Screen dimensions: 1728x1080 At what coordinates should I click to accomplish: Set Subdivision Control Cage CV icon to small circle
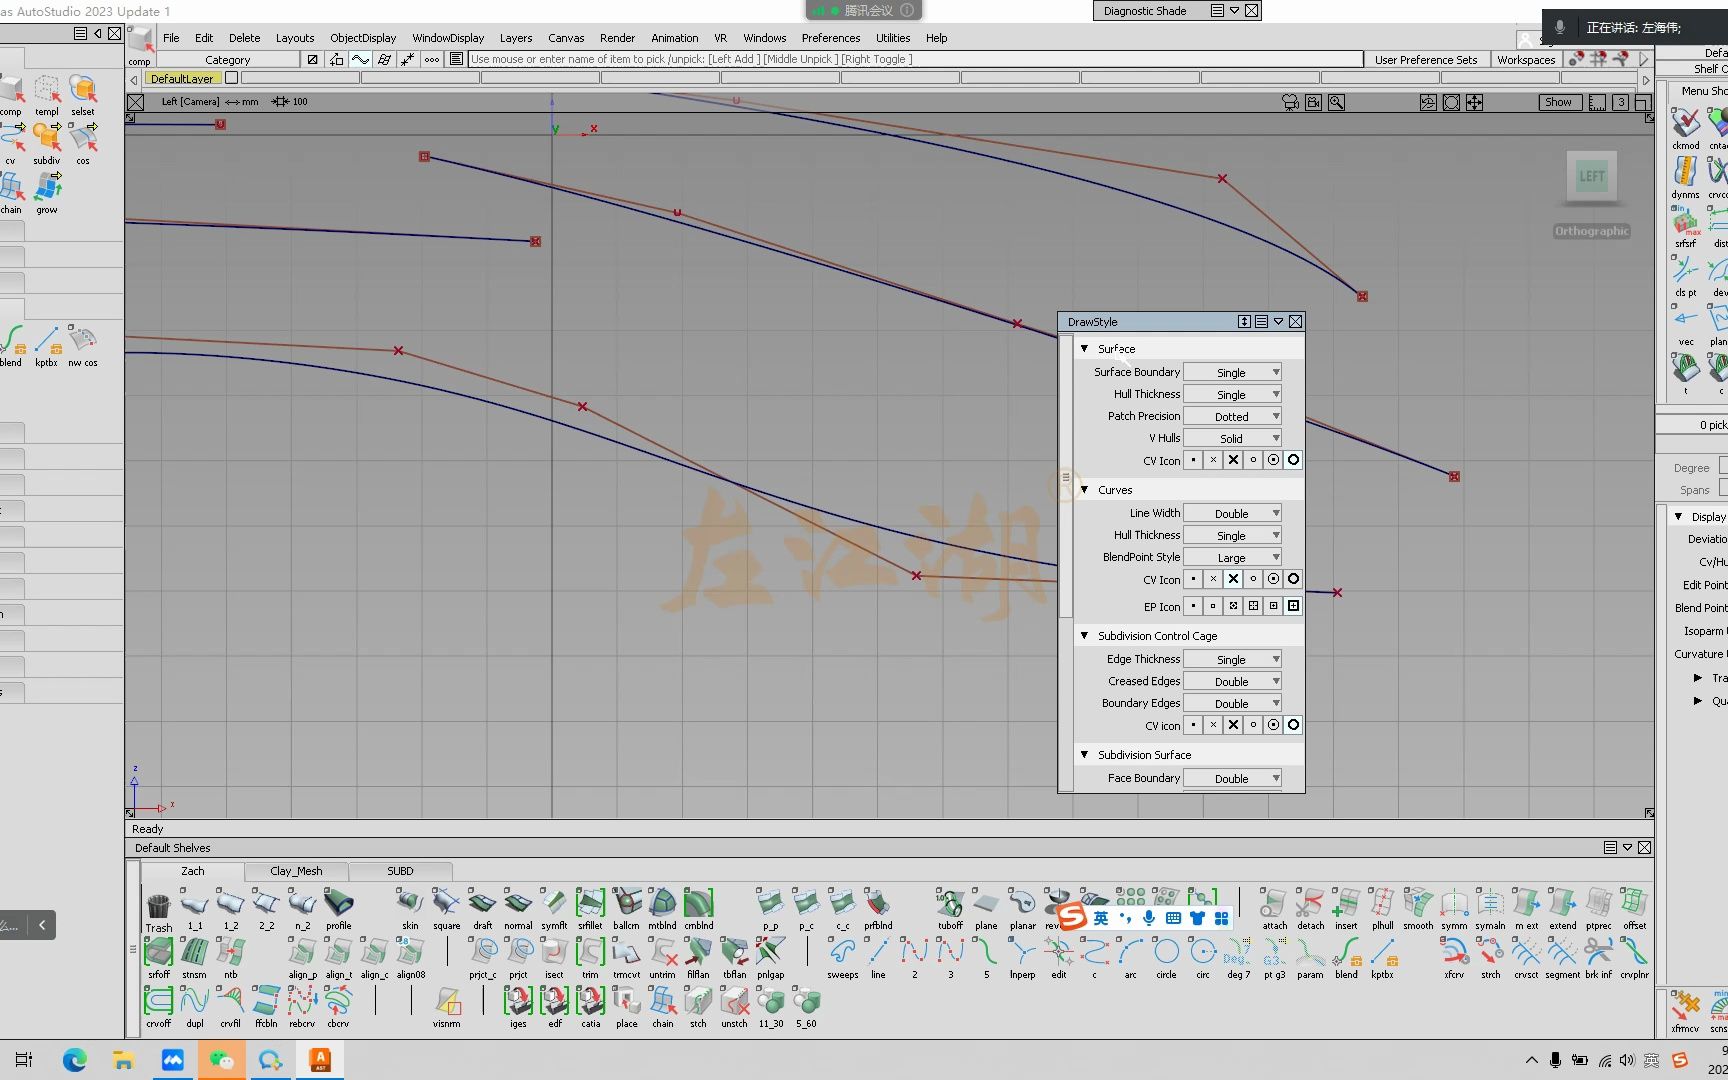pos(1253,725)
